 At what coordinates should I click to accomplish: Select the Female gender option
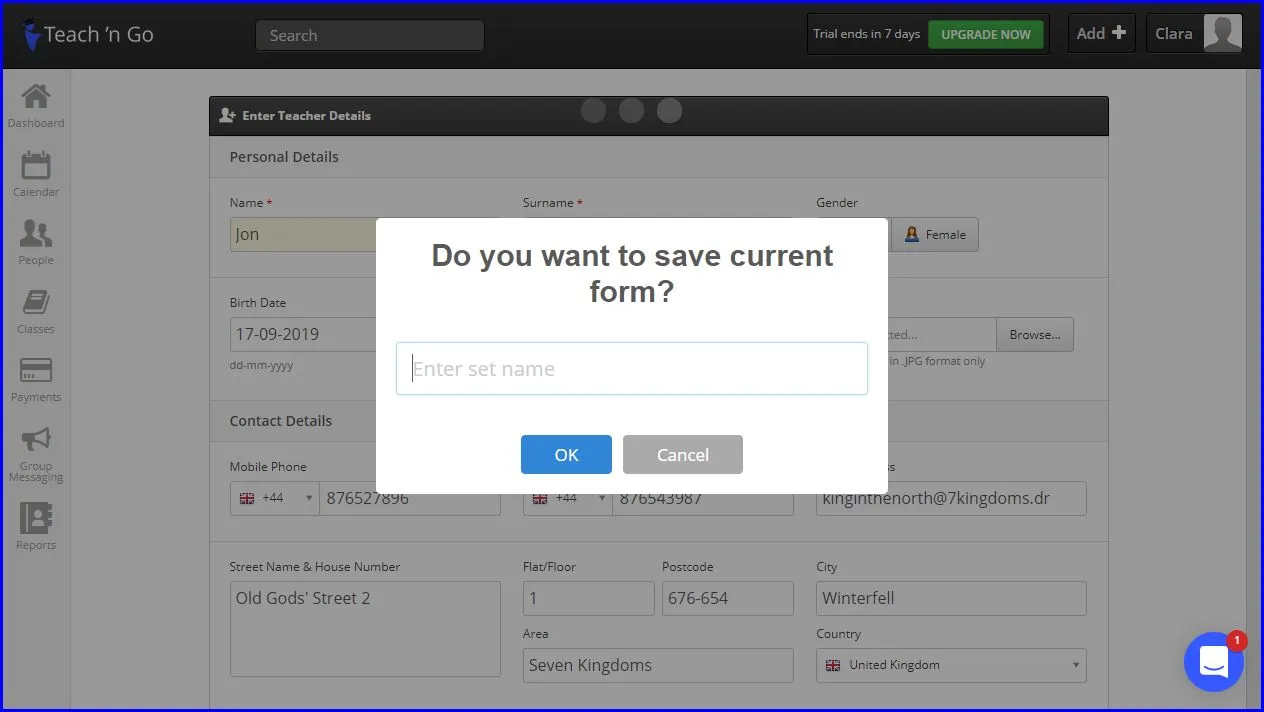(935, 234)
